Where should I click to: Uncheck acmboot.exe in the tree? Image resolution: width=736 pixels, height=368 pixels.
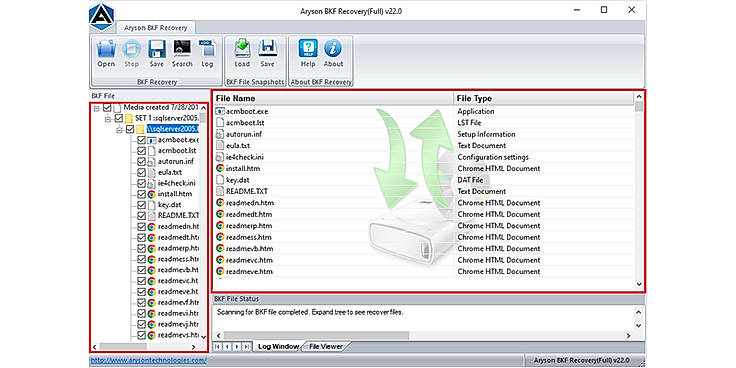[x=141, y=140]
